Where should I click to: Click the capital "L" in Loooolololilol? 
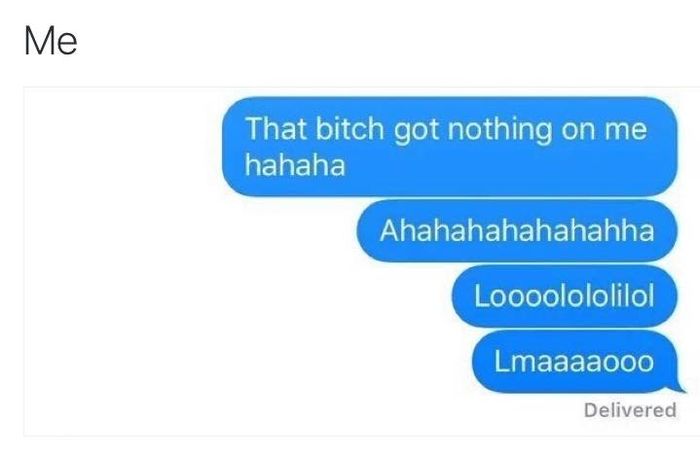[482, 296]
